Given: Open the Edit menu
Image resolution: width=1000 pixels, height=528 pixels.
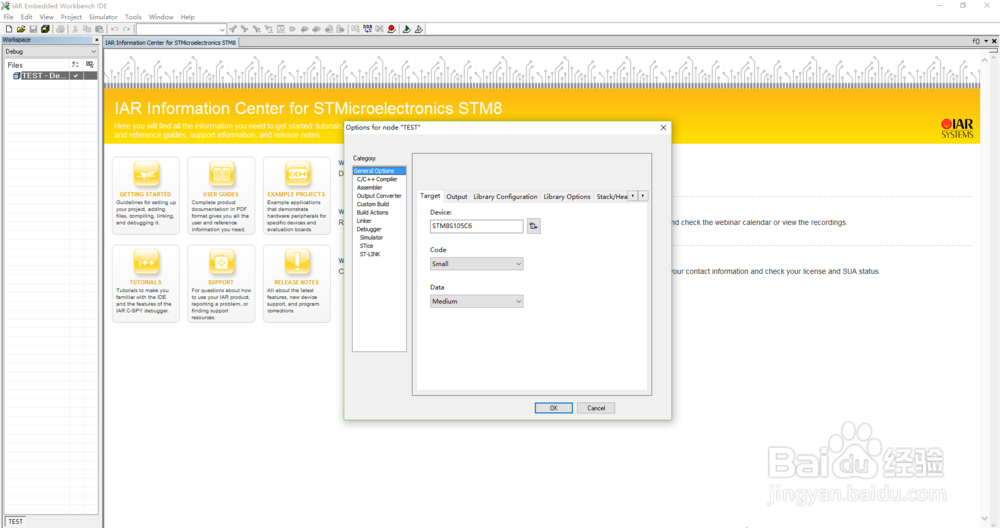Looking at the screenshot, I should (26, 17).
